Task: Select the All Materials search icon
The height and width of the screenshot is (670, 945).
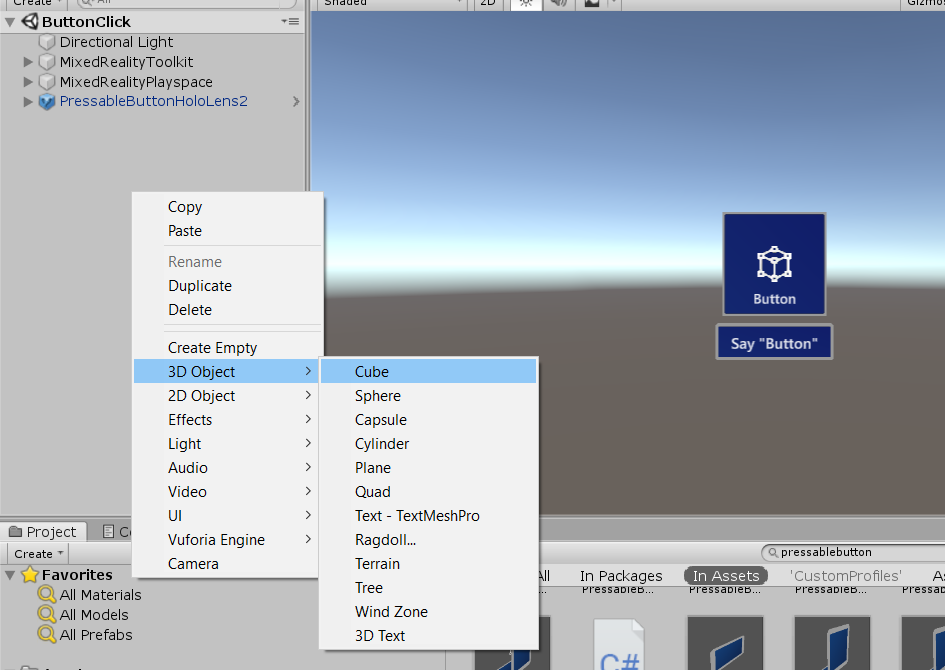Action: tap(47, 595)
